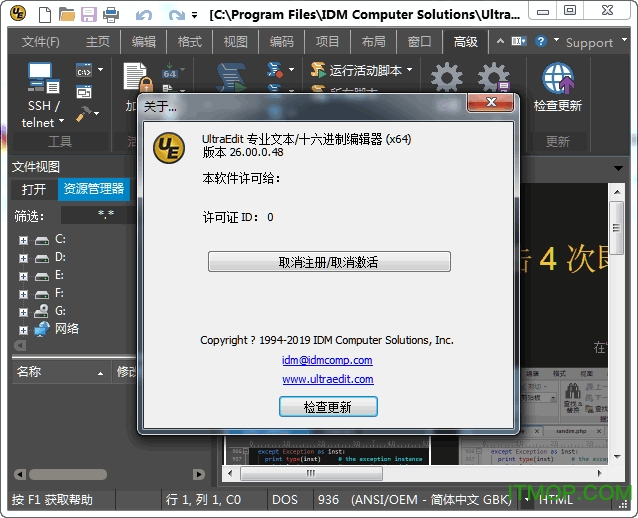Click the editor vertical scrollbar thumb

(x=617, y=228)
